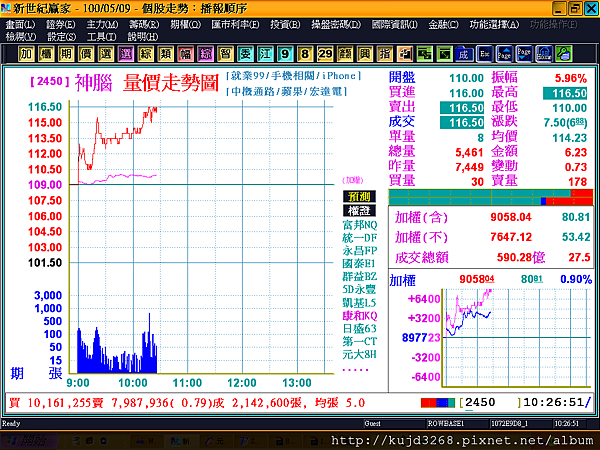Click the 興 toolbar icon
600x450 pixels.
point(364,54)
